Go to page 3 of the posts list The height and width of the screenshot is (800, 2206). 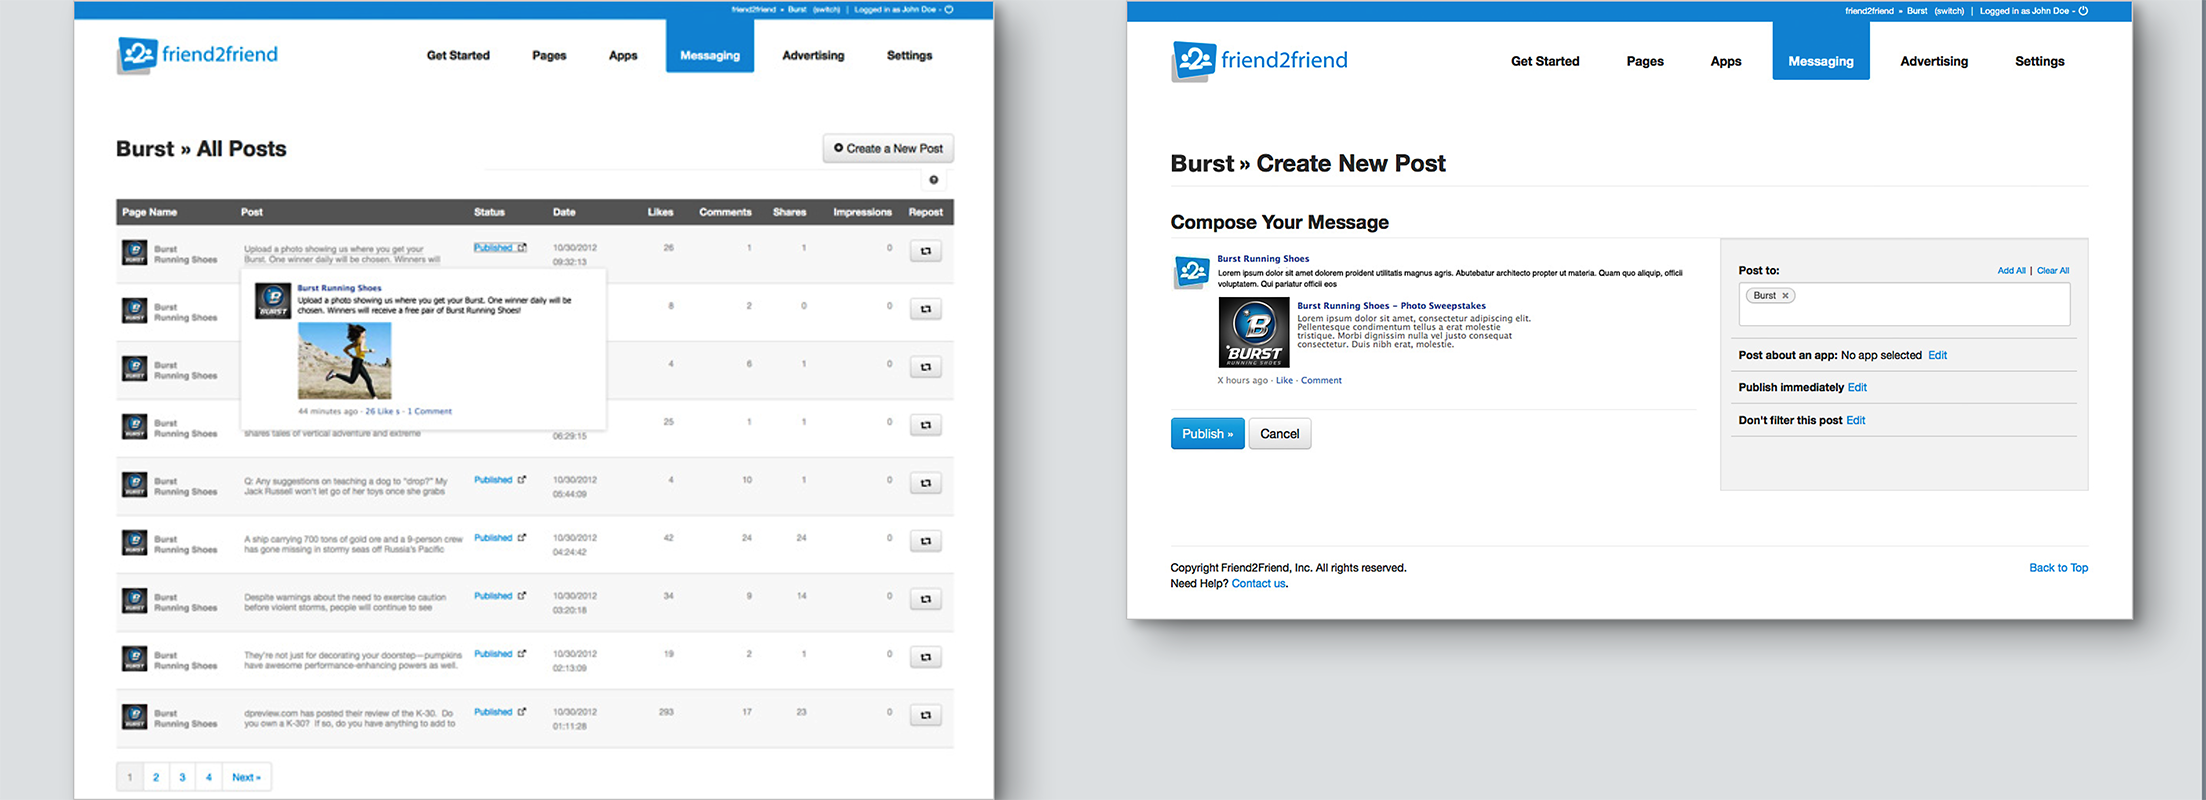182,777
